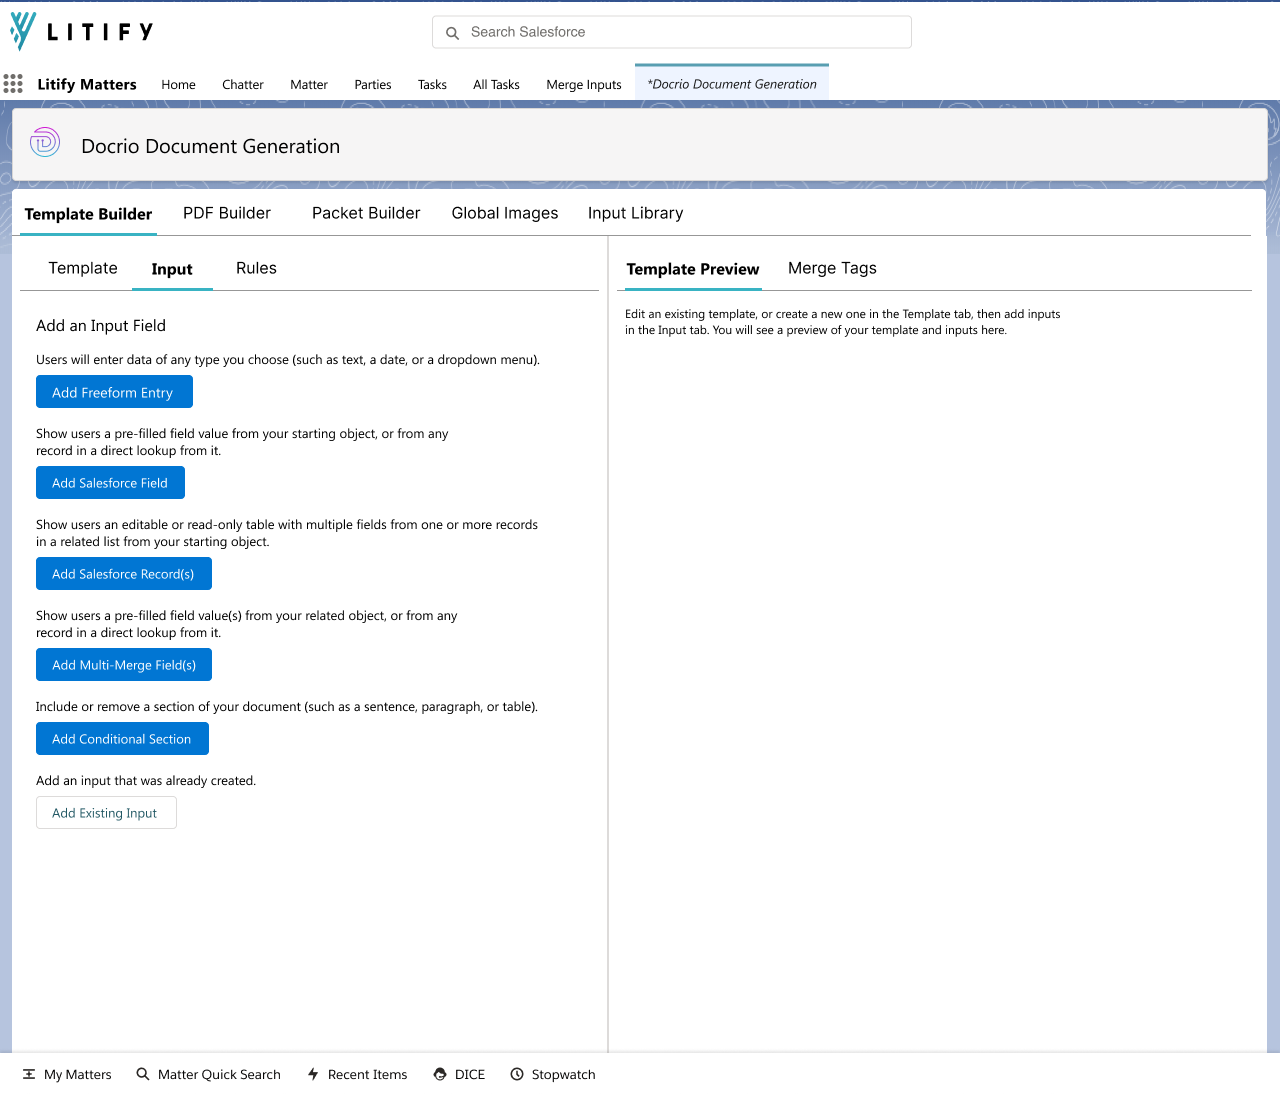This screenshot has height=1096, width=1280.
Task: Click the search magnifier icon
Action: coord(452,33)
